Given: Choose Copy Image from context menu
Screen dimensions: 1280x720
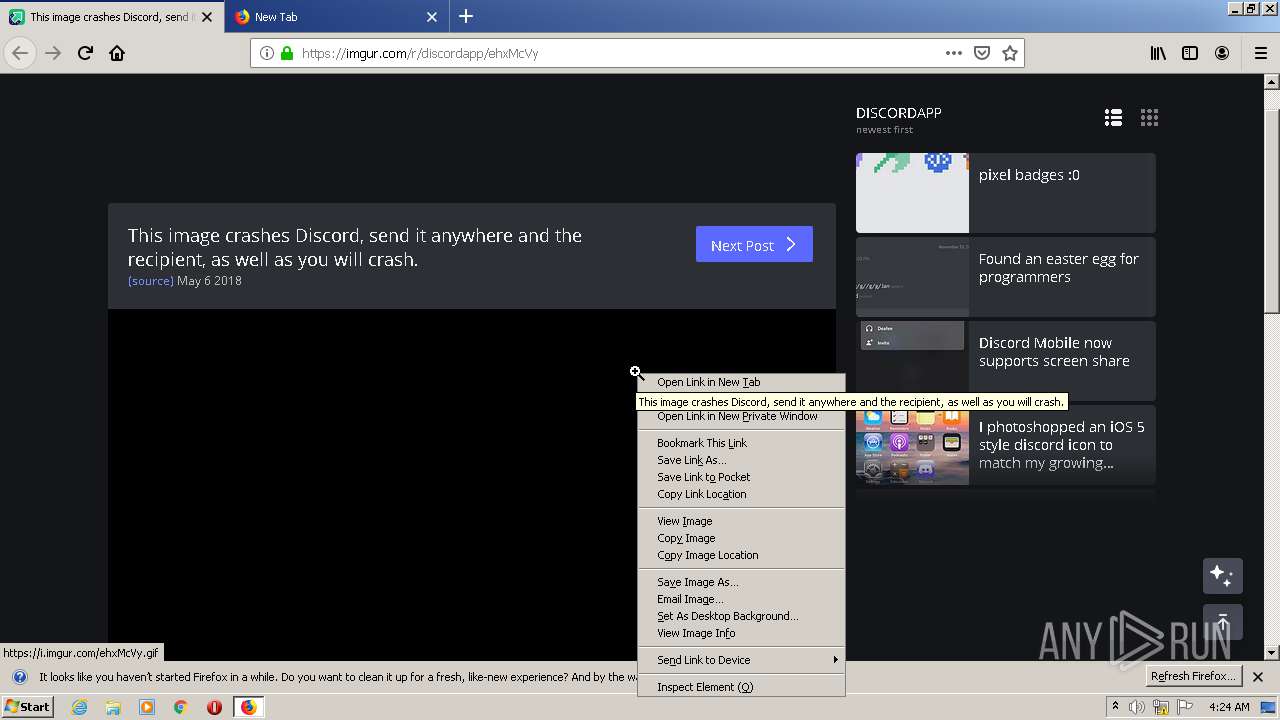Looking at the screenshot, I should 741,538.
